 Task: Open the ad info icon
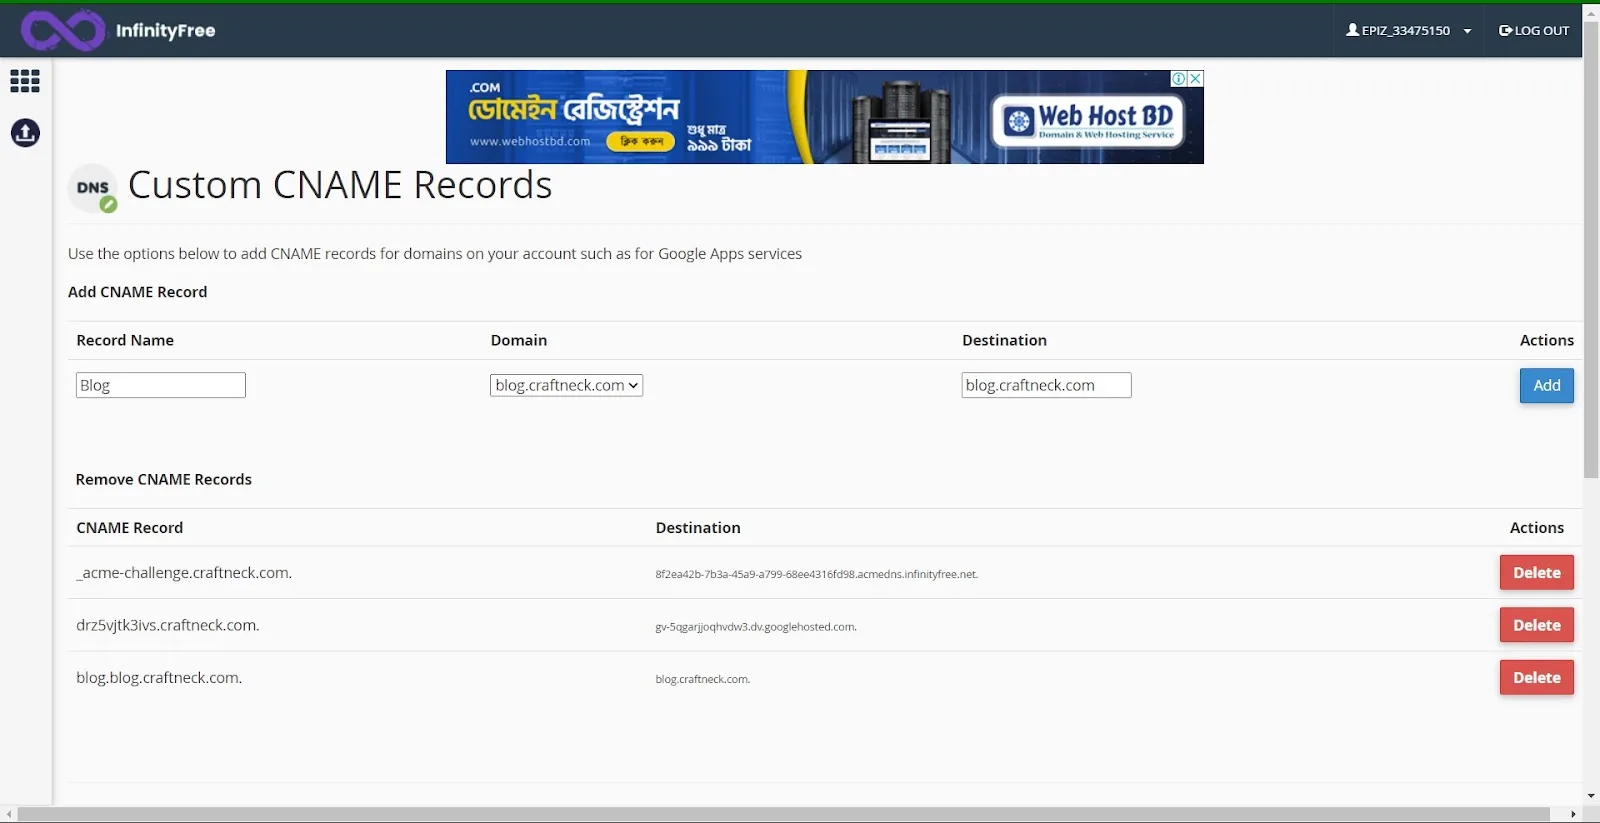click(1179, 78)
